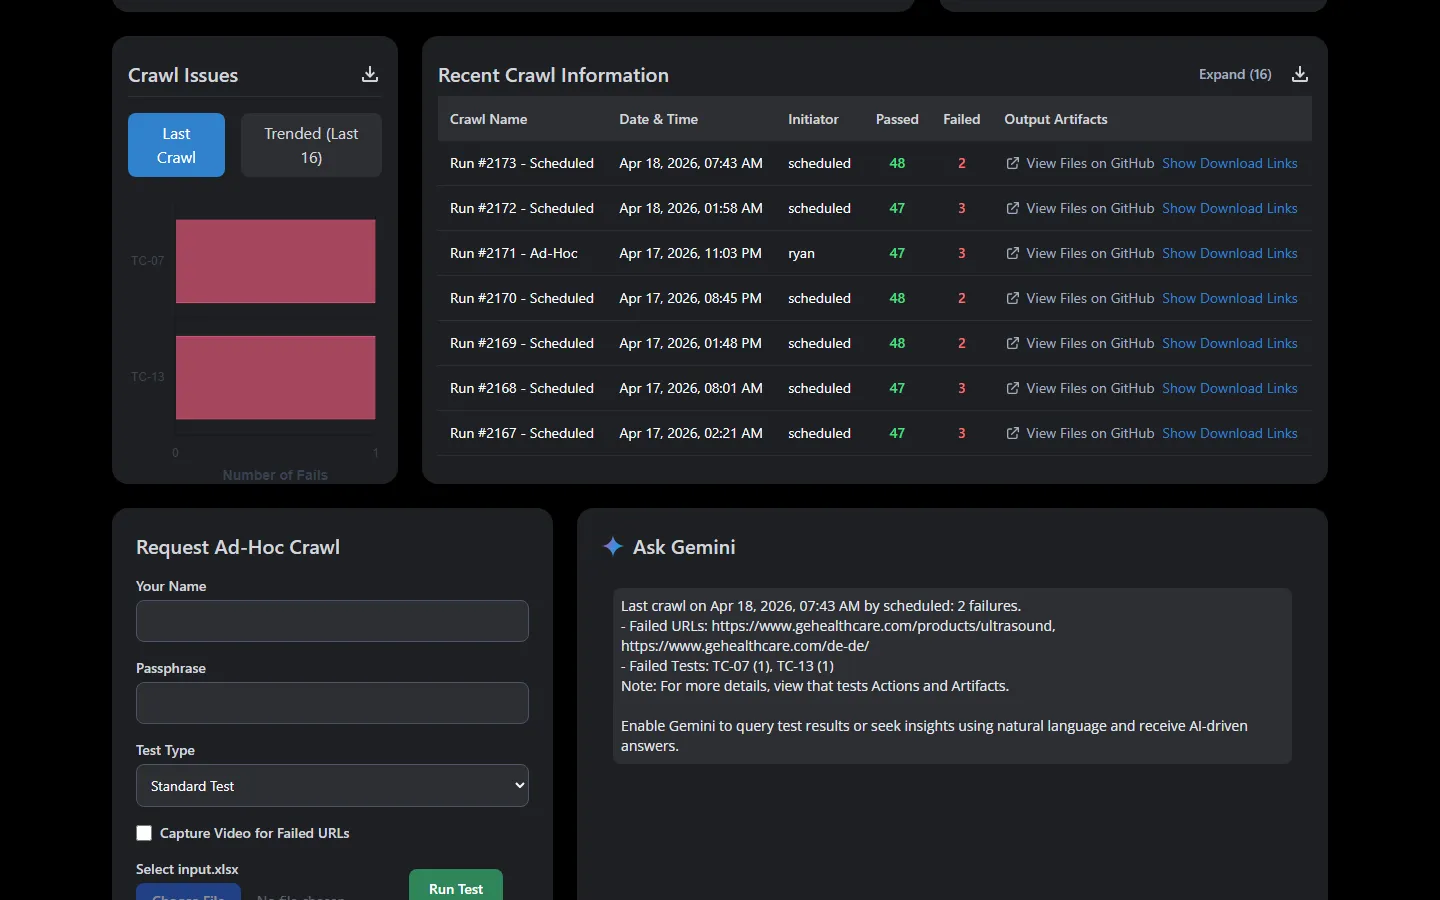
Task: Expand all 16 recent crawls
Action: pyautogui.click(x=1235, y=75)
